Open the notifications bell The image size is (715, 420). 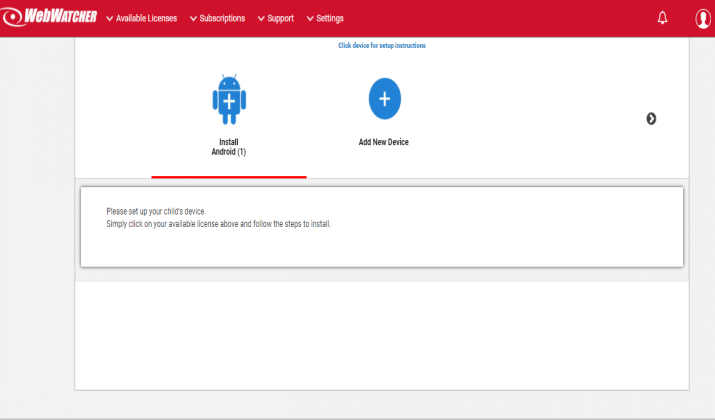tap(662, 18)
